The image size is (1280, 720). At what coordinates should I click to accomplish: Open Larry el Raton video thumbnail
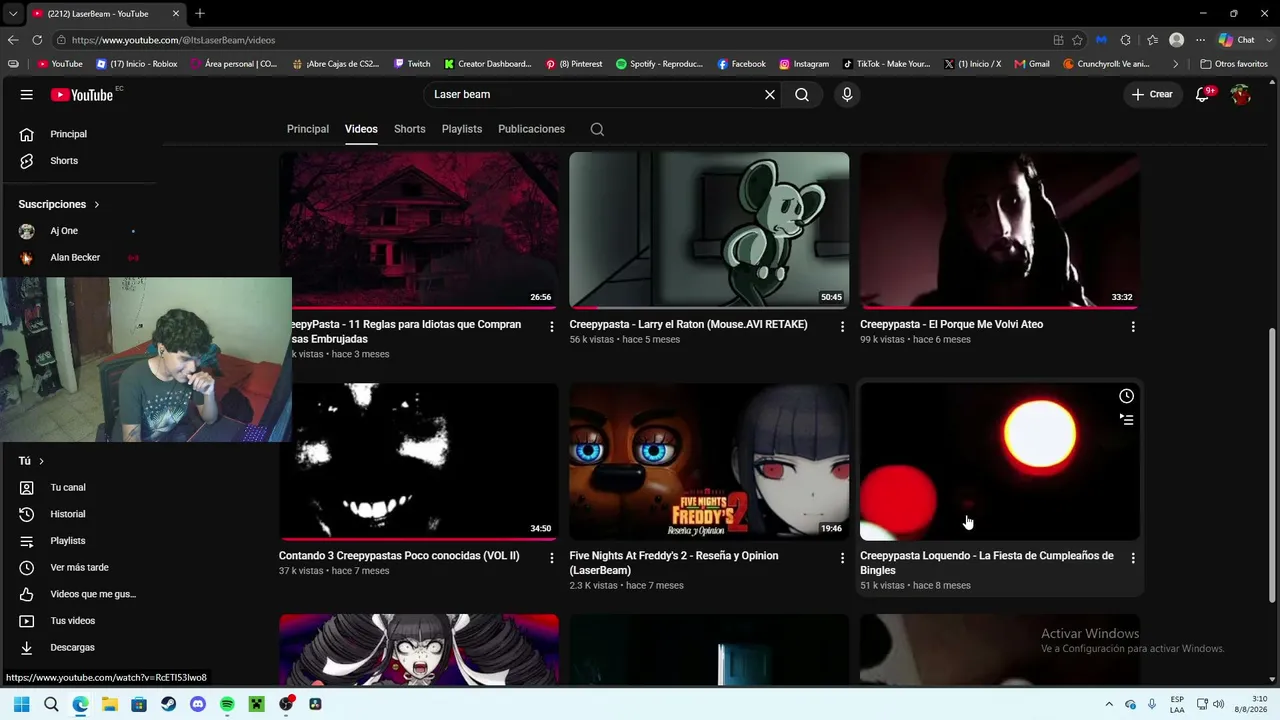click(709, 230)
